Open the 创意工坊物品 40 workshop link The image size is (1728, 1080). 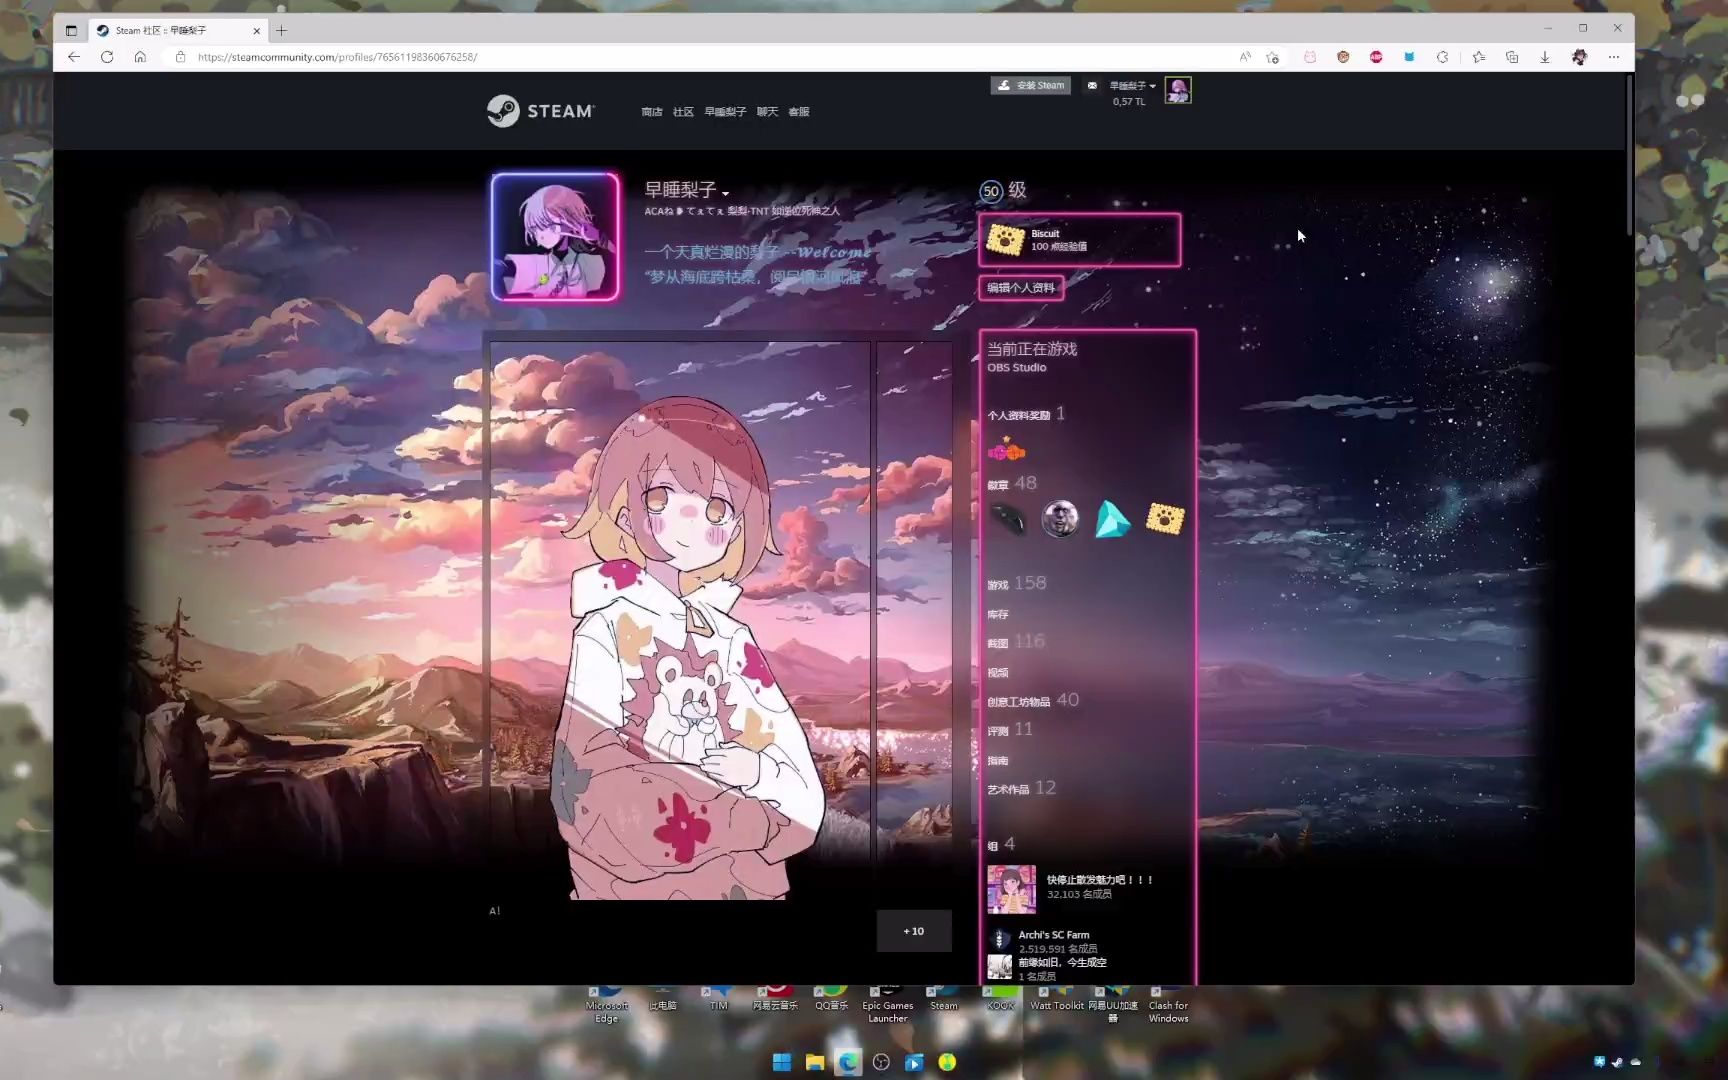click(x=1033, y=700)
